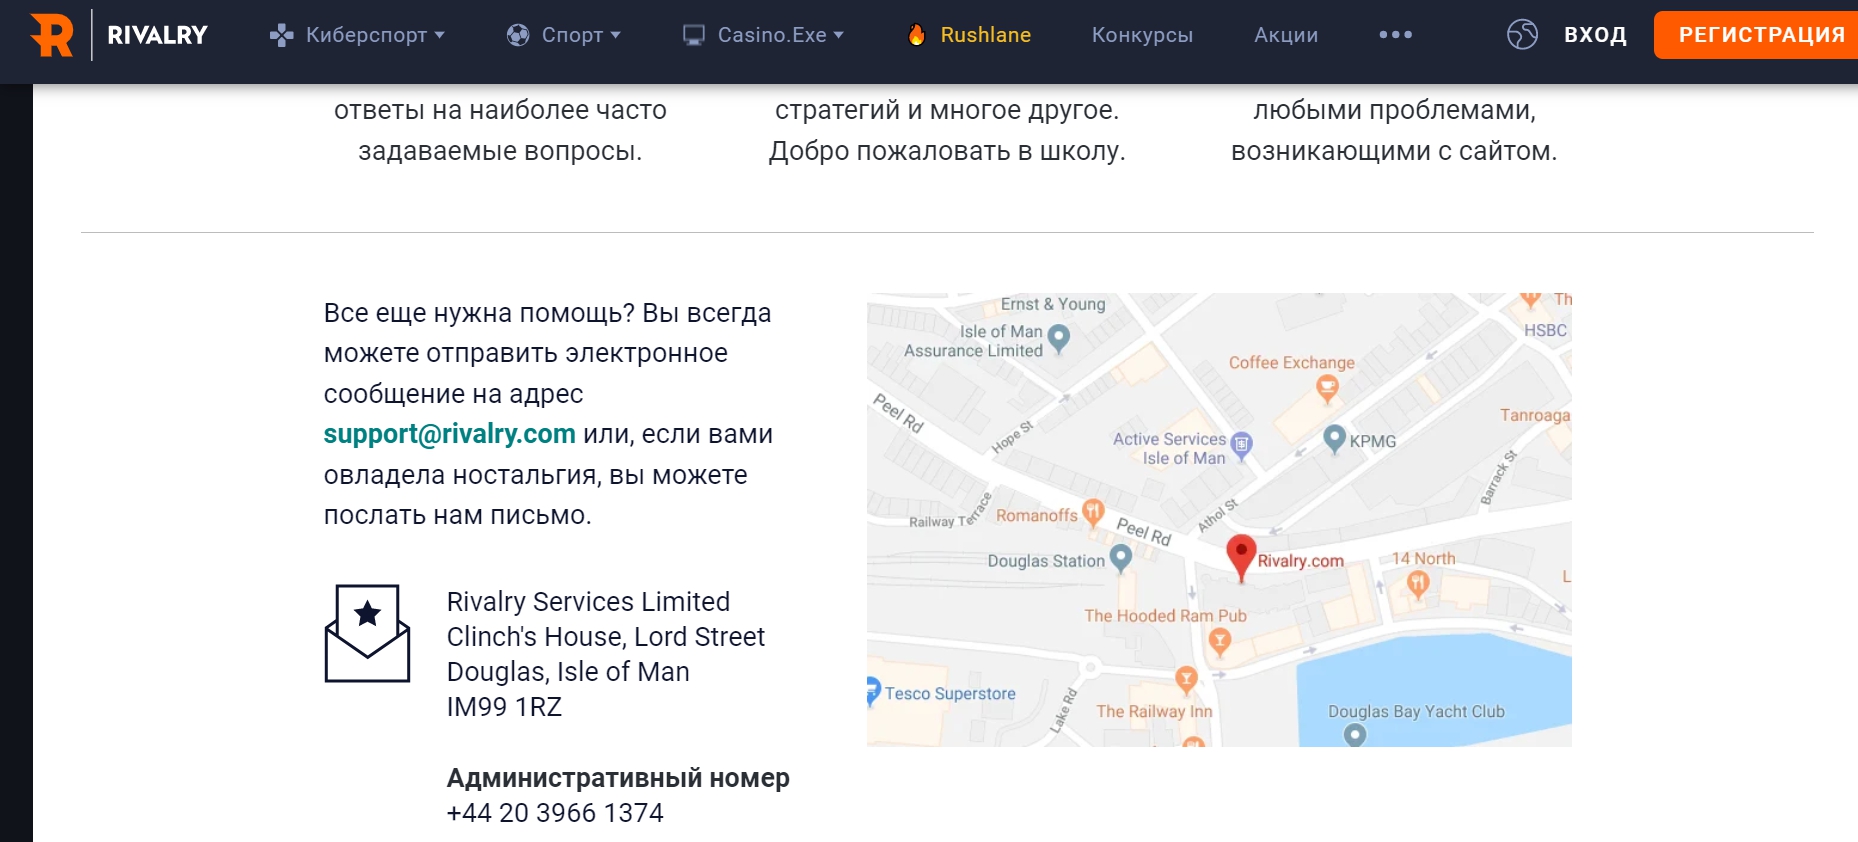Click the Casino.Exe monitor icon
This screenshot has width=1858, height=842.
click(x=694, y=35)
